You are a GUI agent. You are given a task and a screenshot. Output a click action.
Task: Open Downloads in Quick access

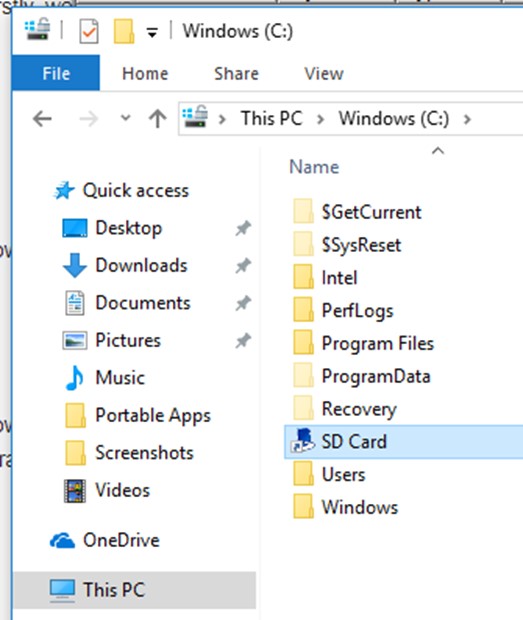[141, 265]
